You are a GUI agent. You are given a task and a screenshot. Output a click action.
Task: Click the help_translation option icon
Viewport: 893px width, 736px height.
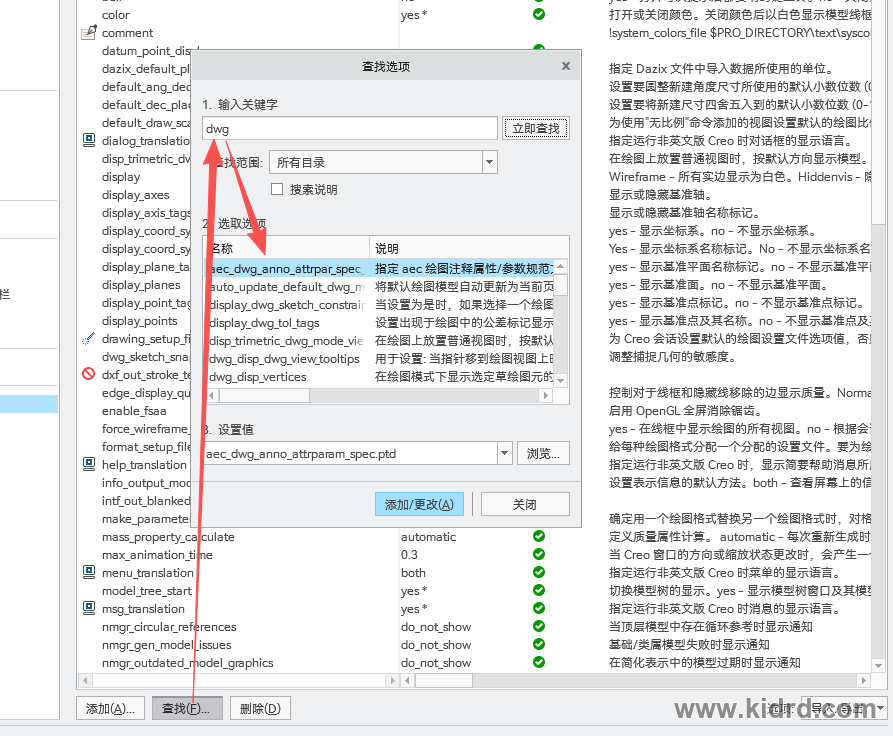coord(89,464)
